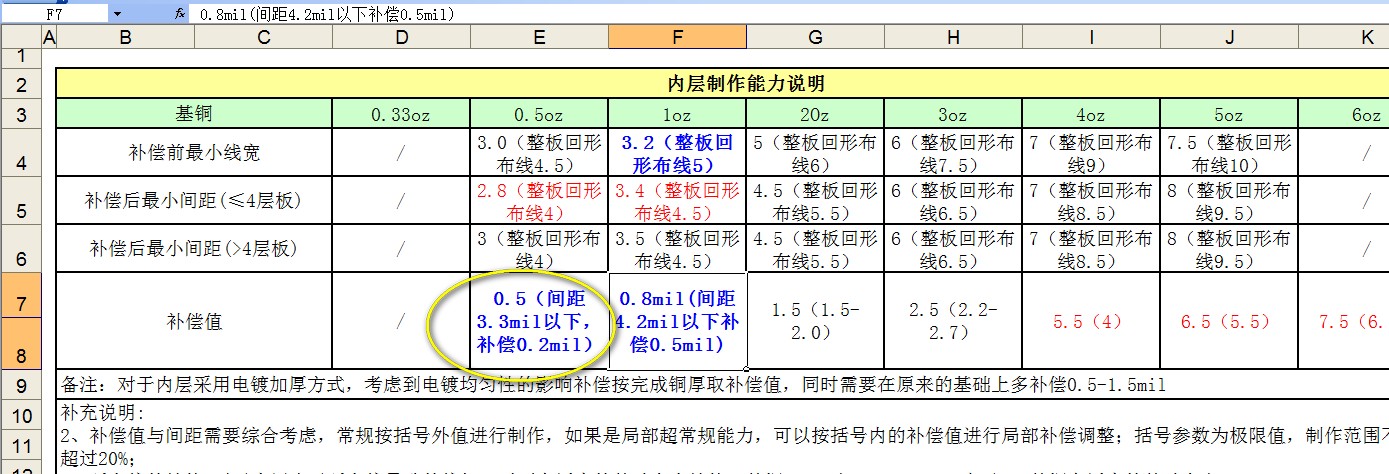Click the select-all corner of the sheet
The image size is (1389, 474).
click(x=20, y=37)
